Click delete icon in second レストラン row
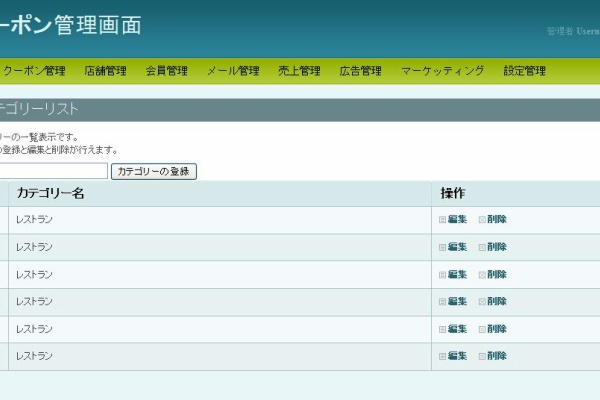 pyautogui.click(x=482, y=247)
